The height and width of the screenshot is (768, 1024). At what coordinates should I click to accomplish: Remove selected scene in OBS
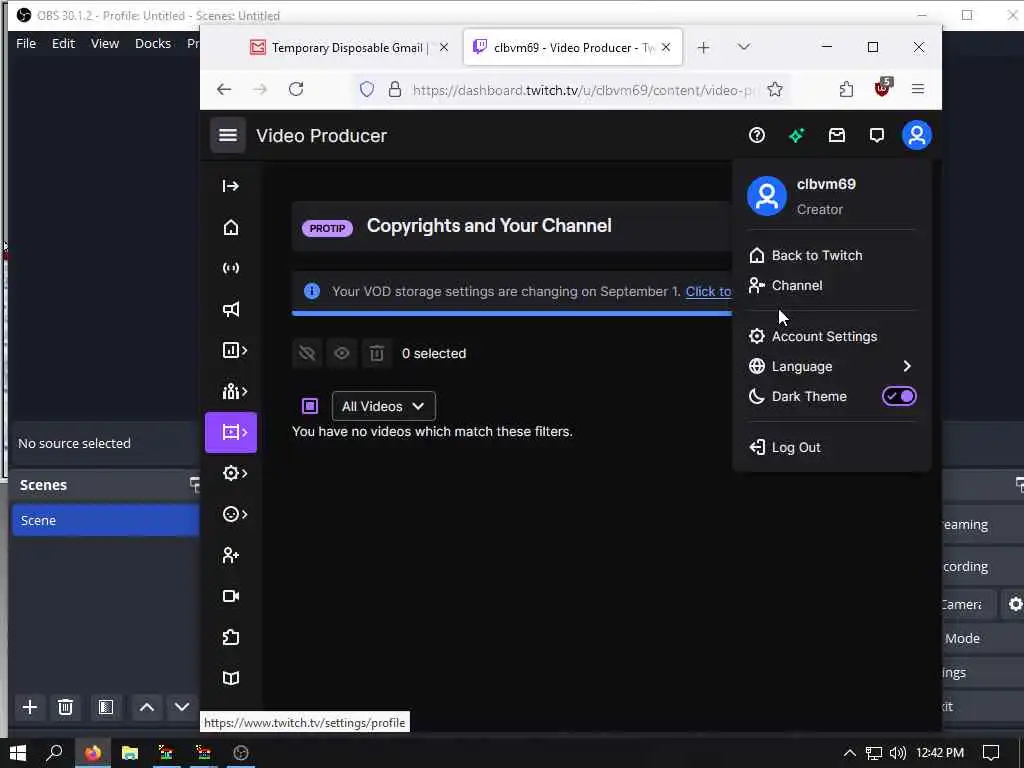coord(65,707)
